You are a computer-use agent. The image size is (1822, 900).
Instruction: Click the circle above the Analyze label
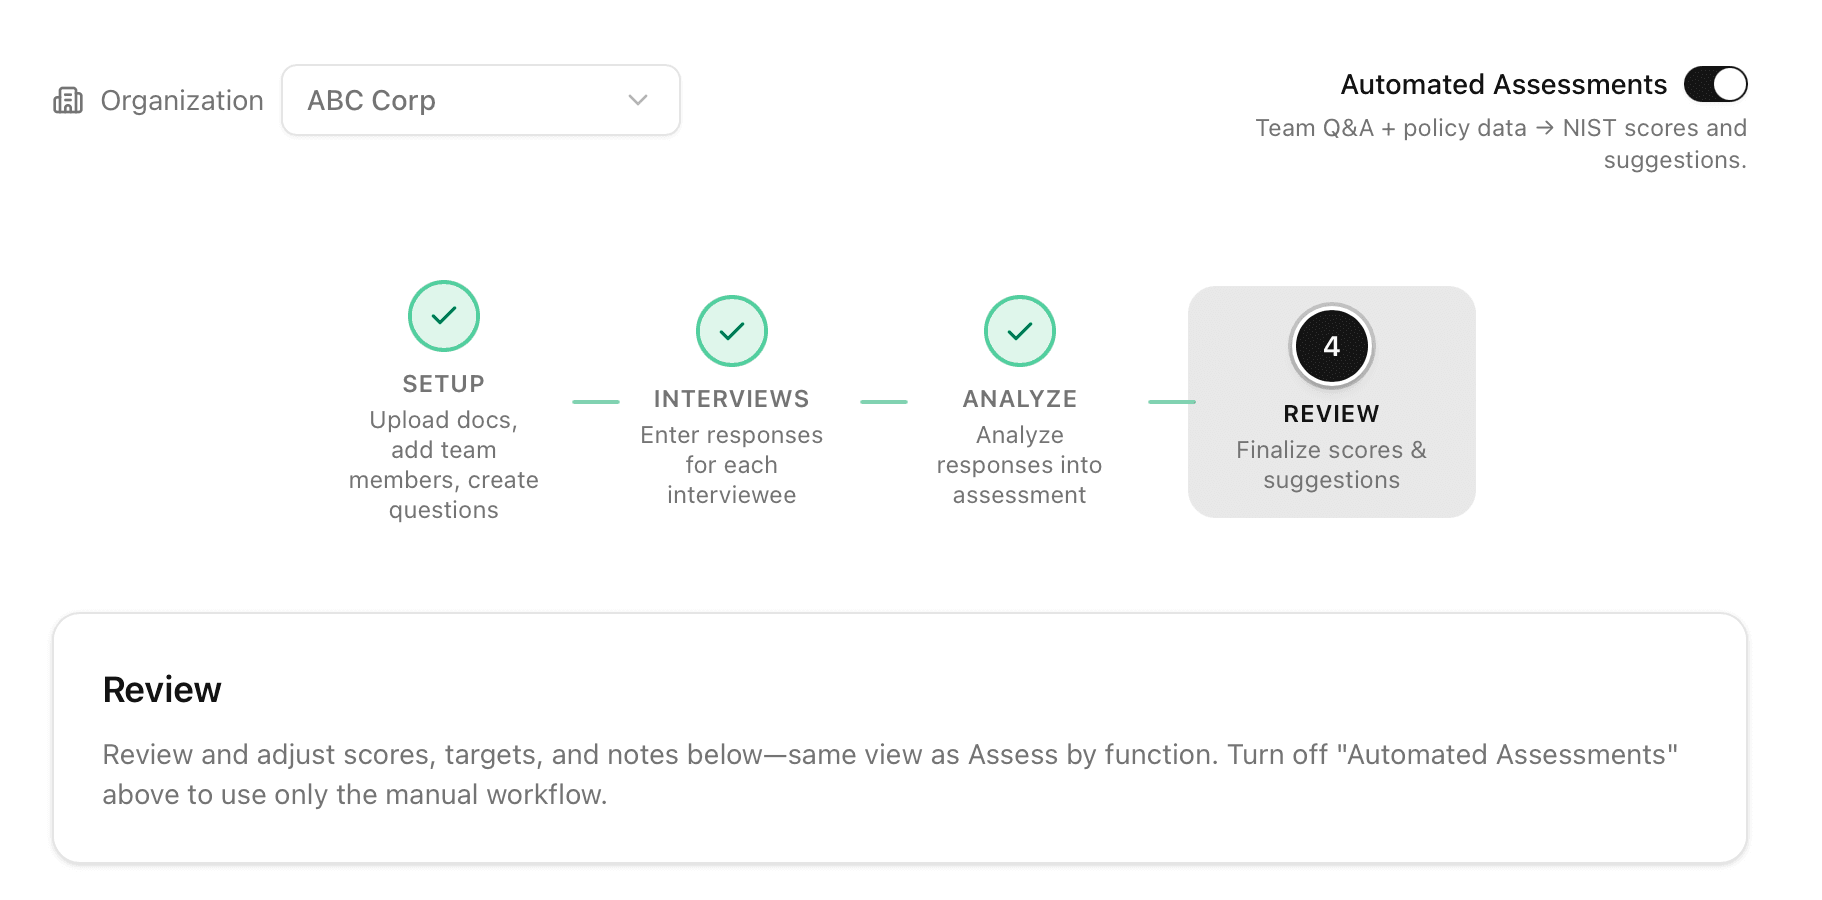1019,331
